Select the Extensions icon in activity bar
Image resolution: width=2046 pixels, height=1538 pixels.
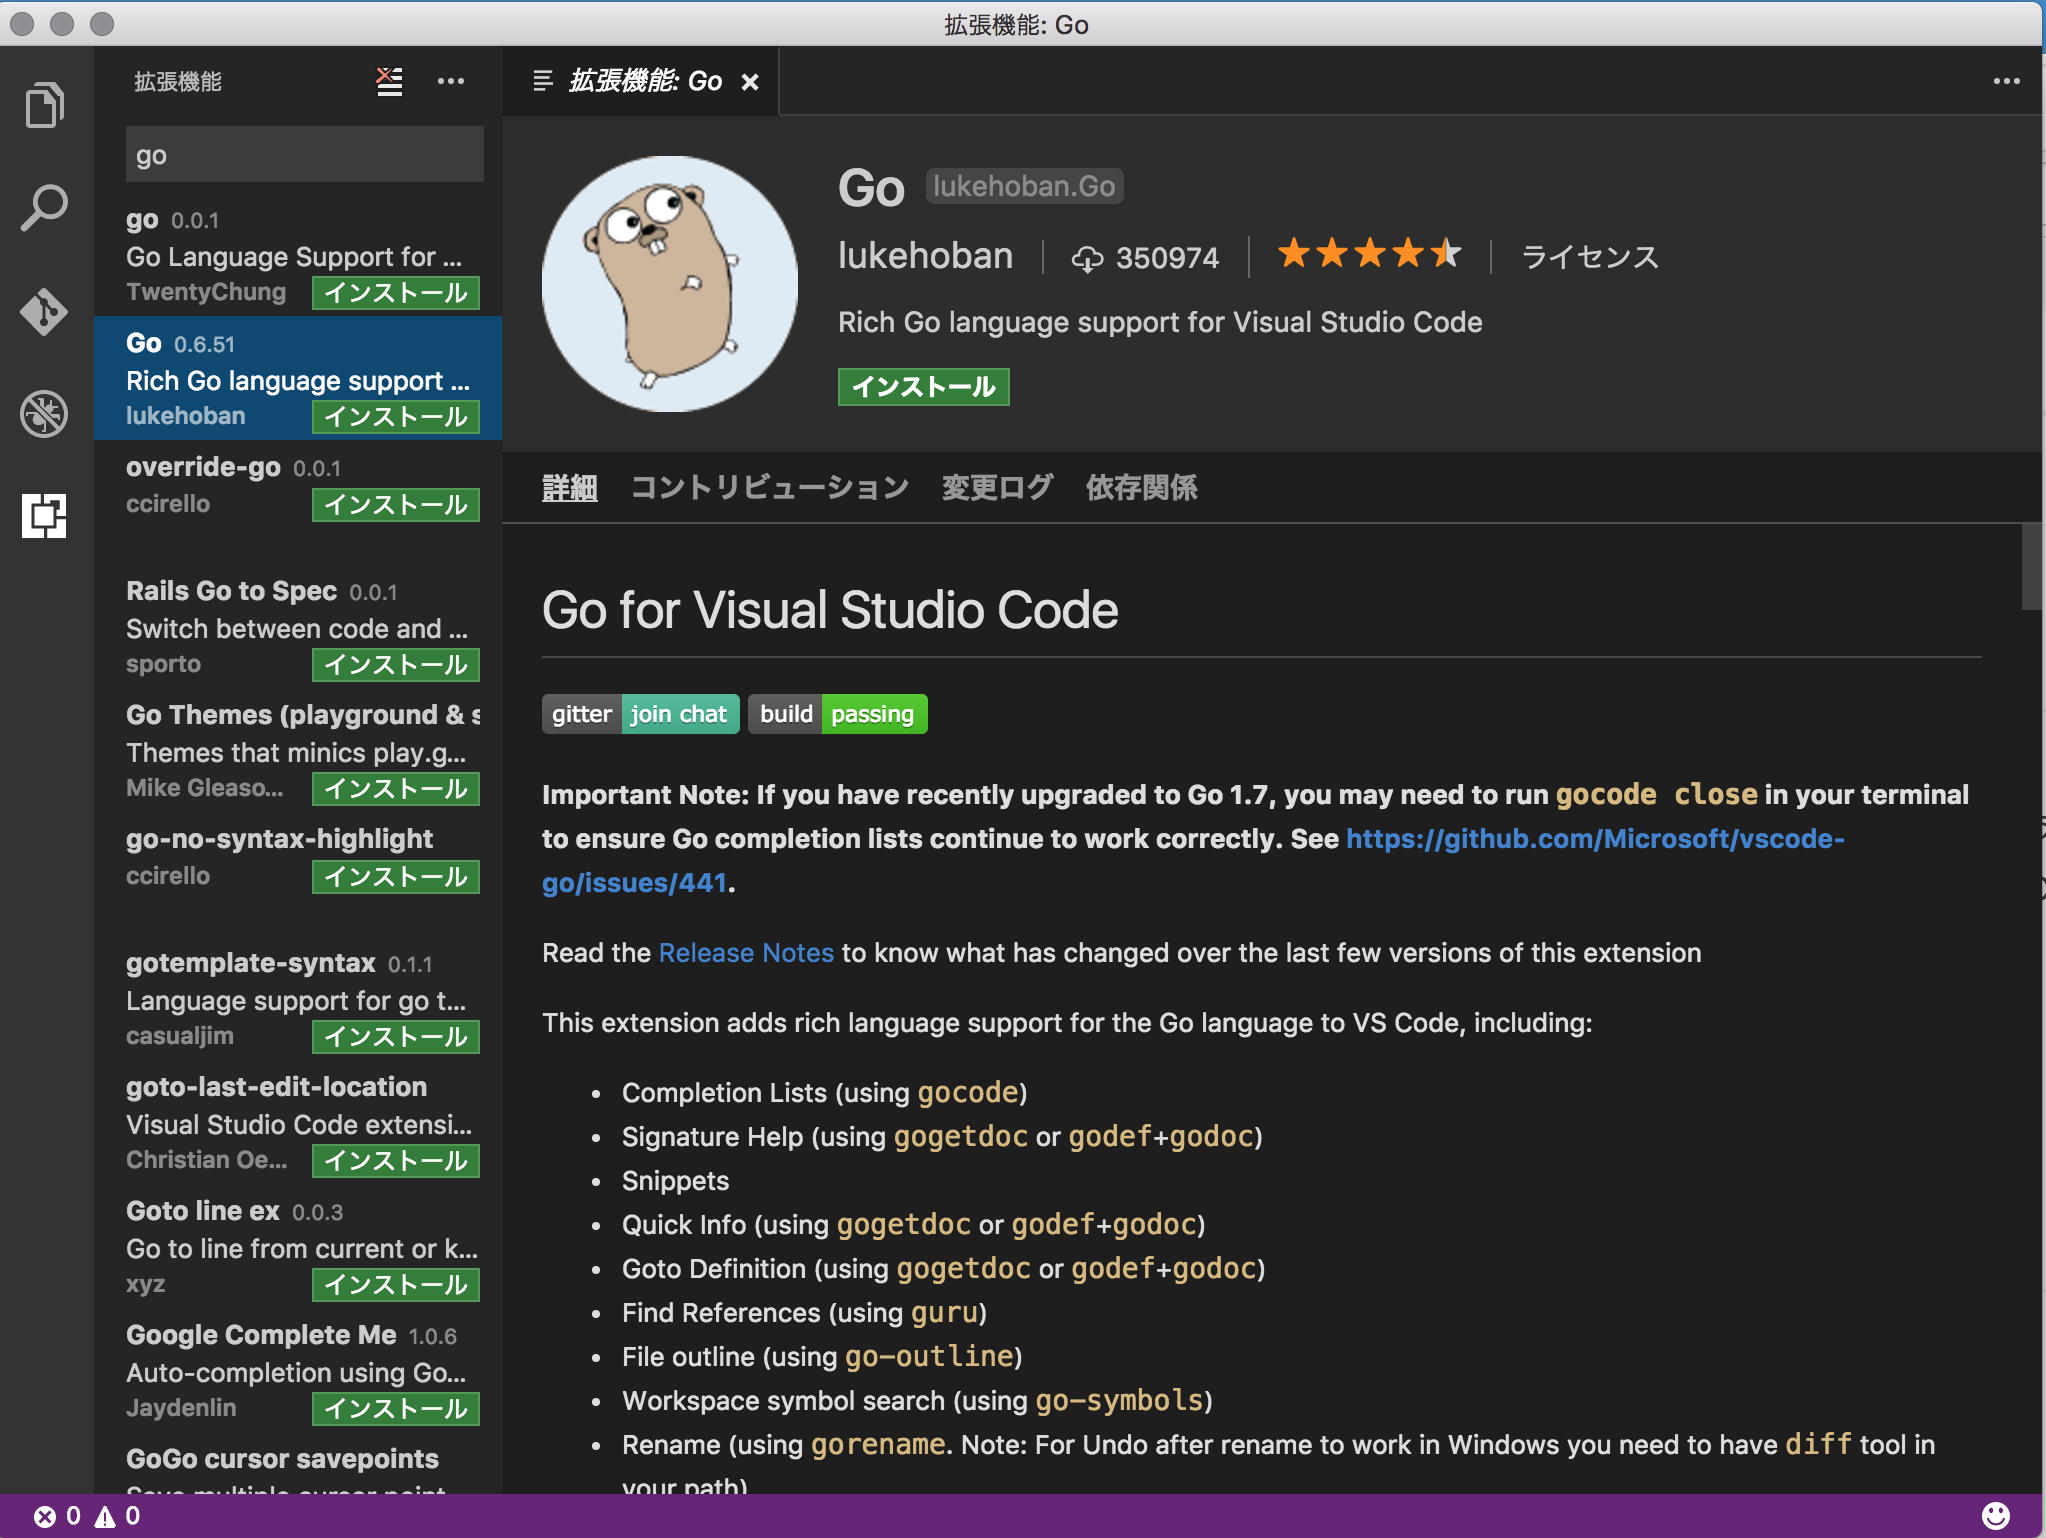tap(44, 515)
